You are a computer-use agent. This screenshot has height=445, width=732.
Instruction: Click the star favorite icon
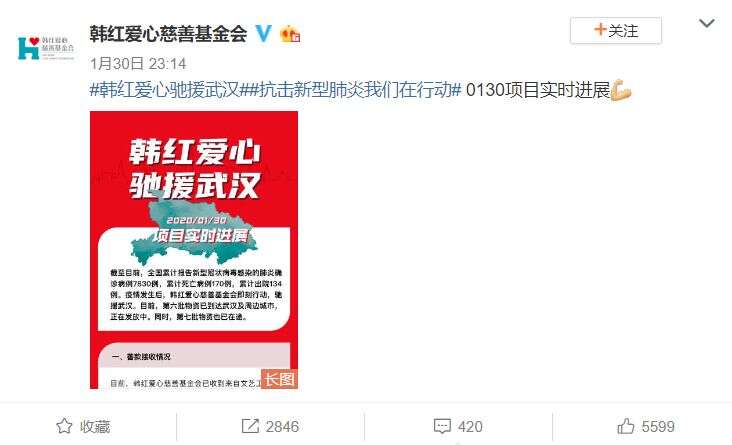(x=64, y=426)
